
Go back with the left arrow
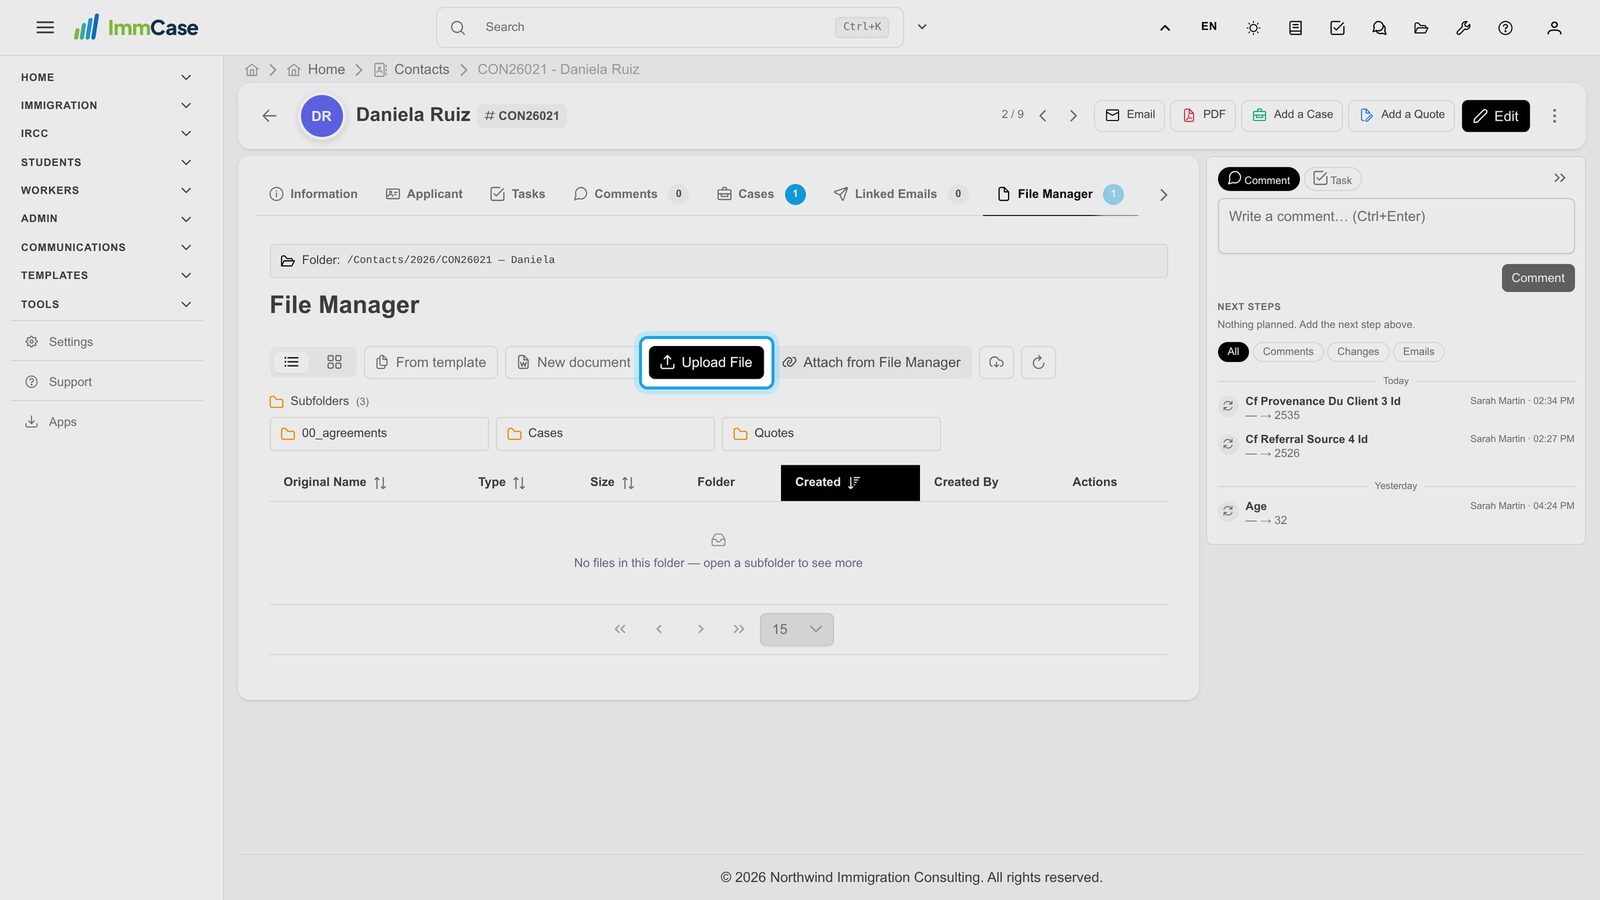pos(269,116)
